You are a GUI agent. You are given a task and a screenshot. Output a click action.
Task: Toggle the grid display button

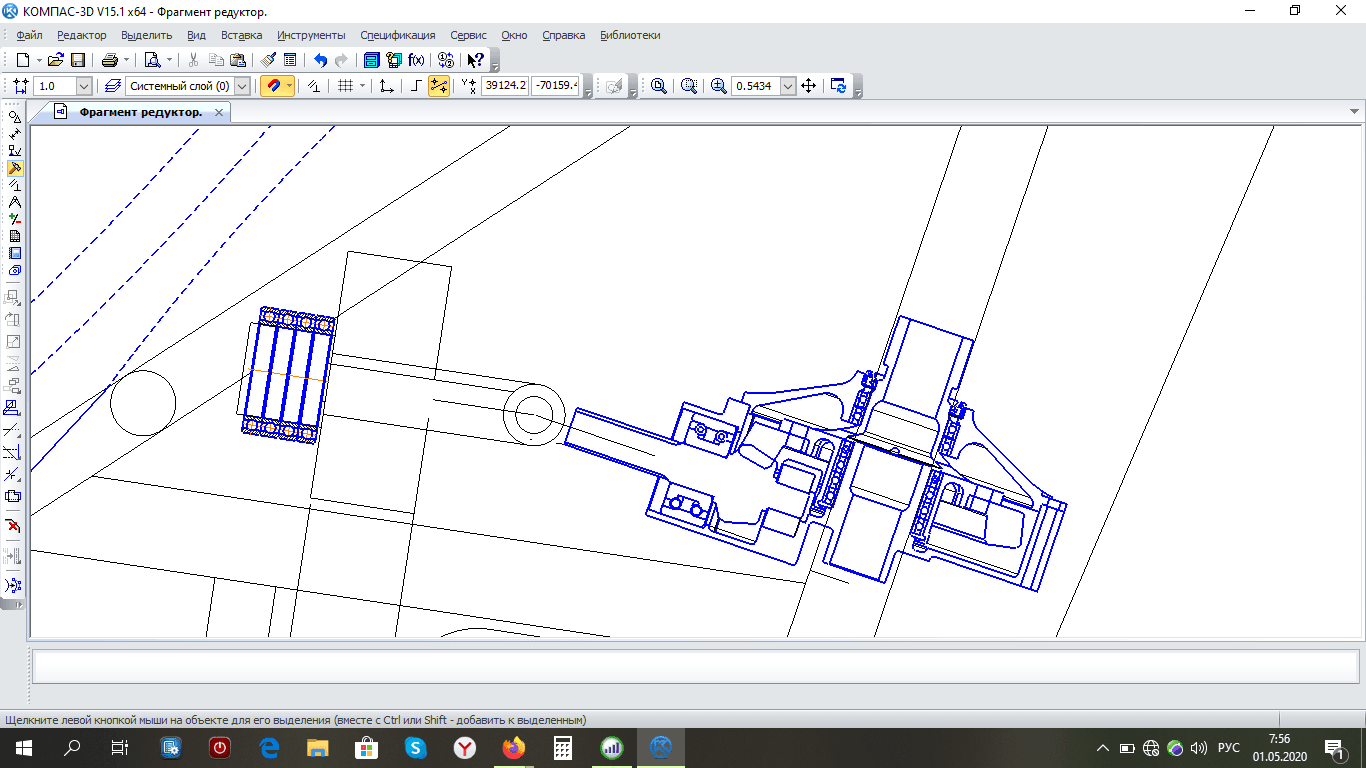(x=345, y=86)
